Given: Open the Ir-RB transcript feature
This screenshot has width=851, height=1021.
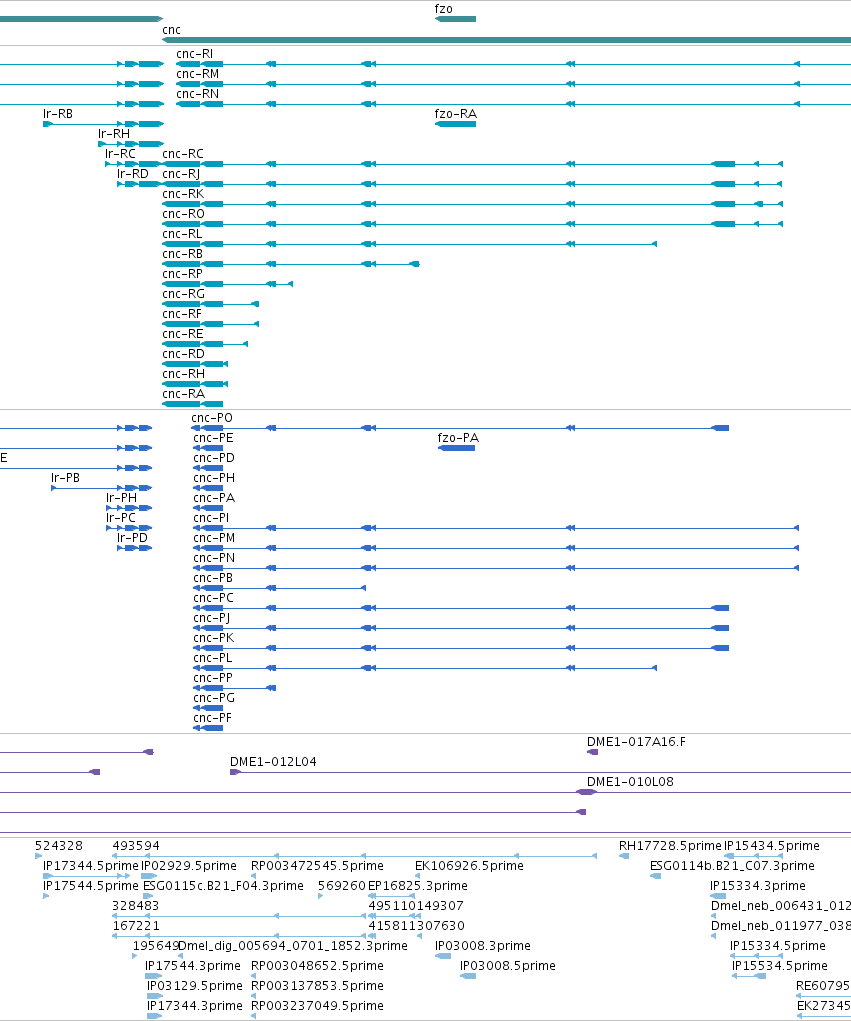Looking at the screenshot, I should click(x=58, y=114).
